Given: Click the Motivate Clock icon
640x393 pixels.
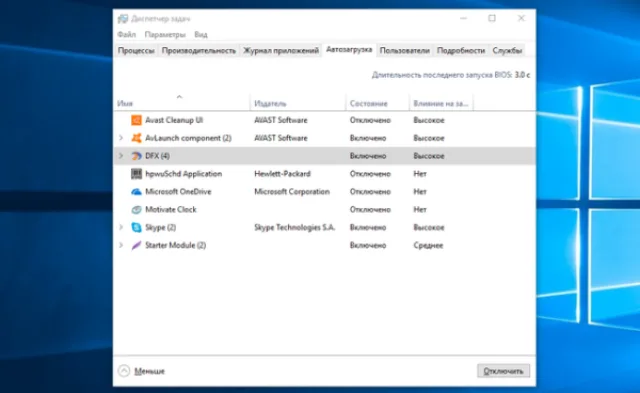Looking at the screenshot, I should 136,210.
